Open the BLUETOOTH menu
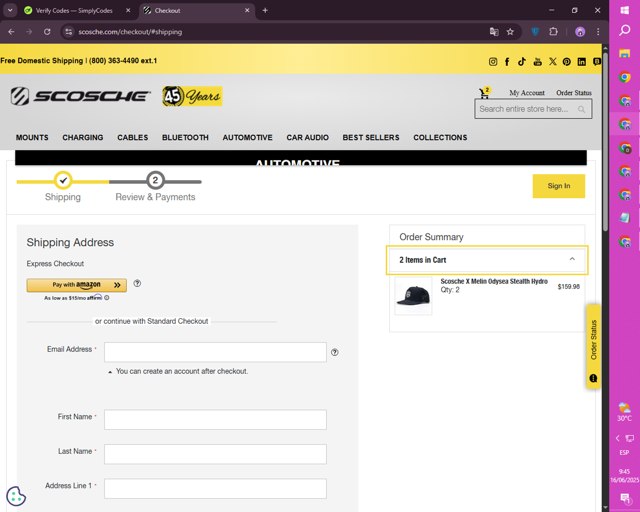The image size is (640, 512). [185, 138]
